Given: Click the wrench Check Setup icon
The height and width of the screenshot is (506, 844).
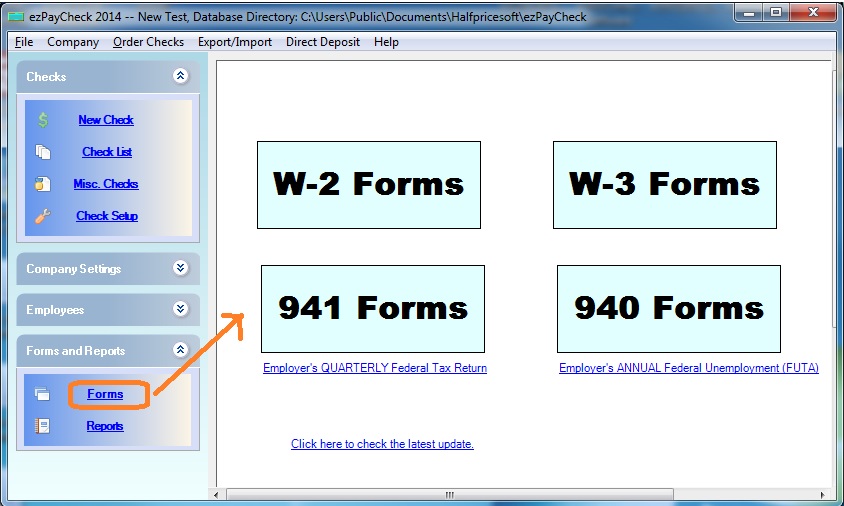Looking at the screenshot, I should point(43,216).
